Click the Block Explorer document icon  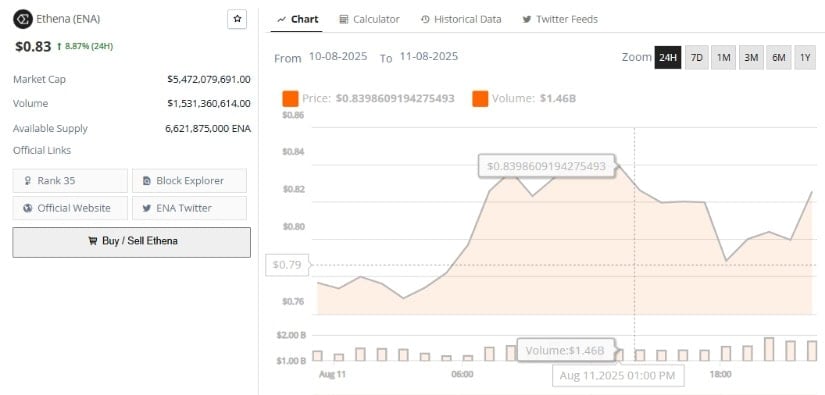pos(147,181)
